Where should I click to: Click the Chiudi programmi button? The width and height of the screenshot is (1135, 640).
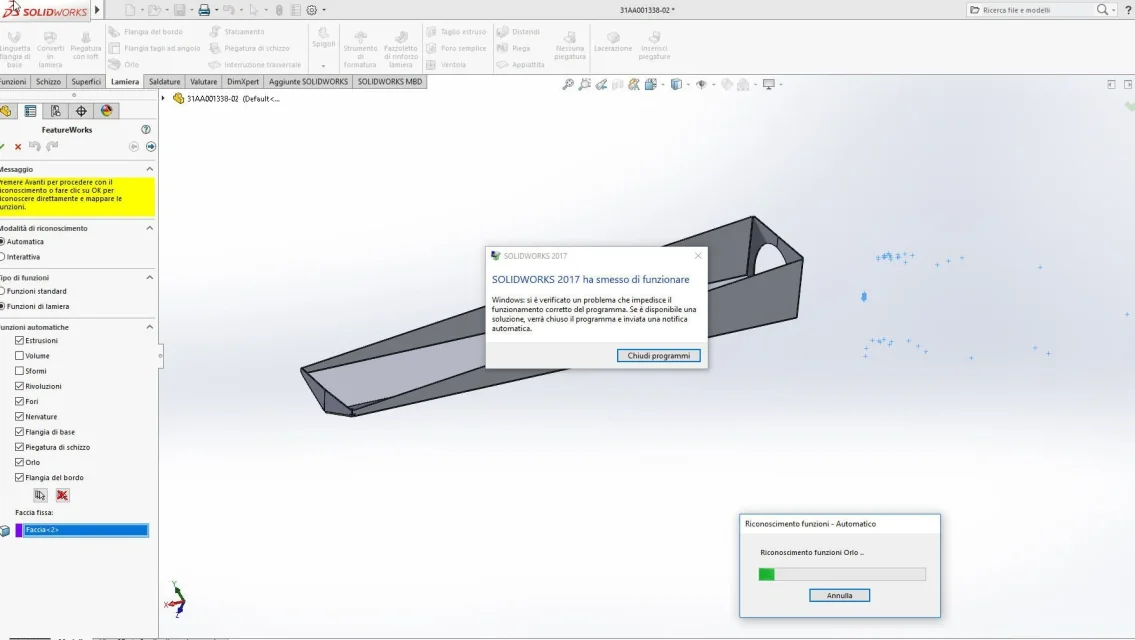659,355
